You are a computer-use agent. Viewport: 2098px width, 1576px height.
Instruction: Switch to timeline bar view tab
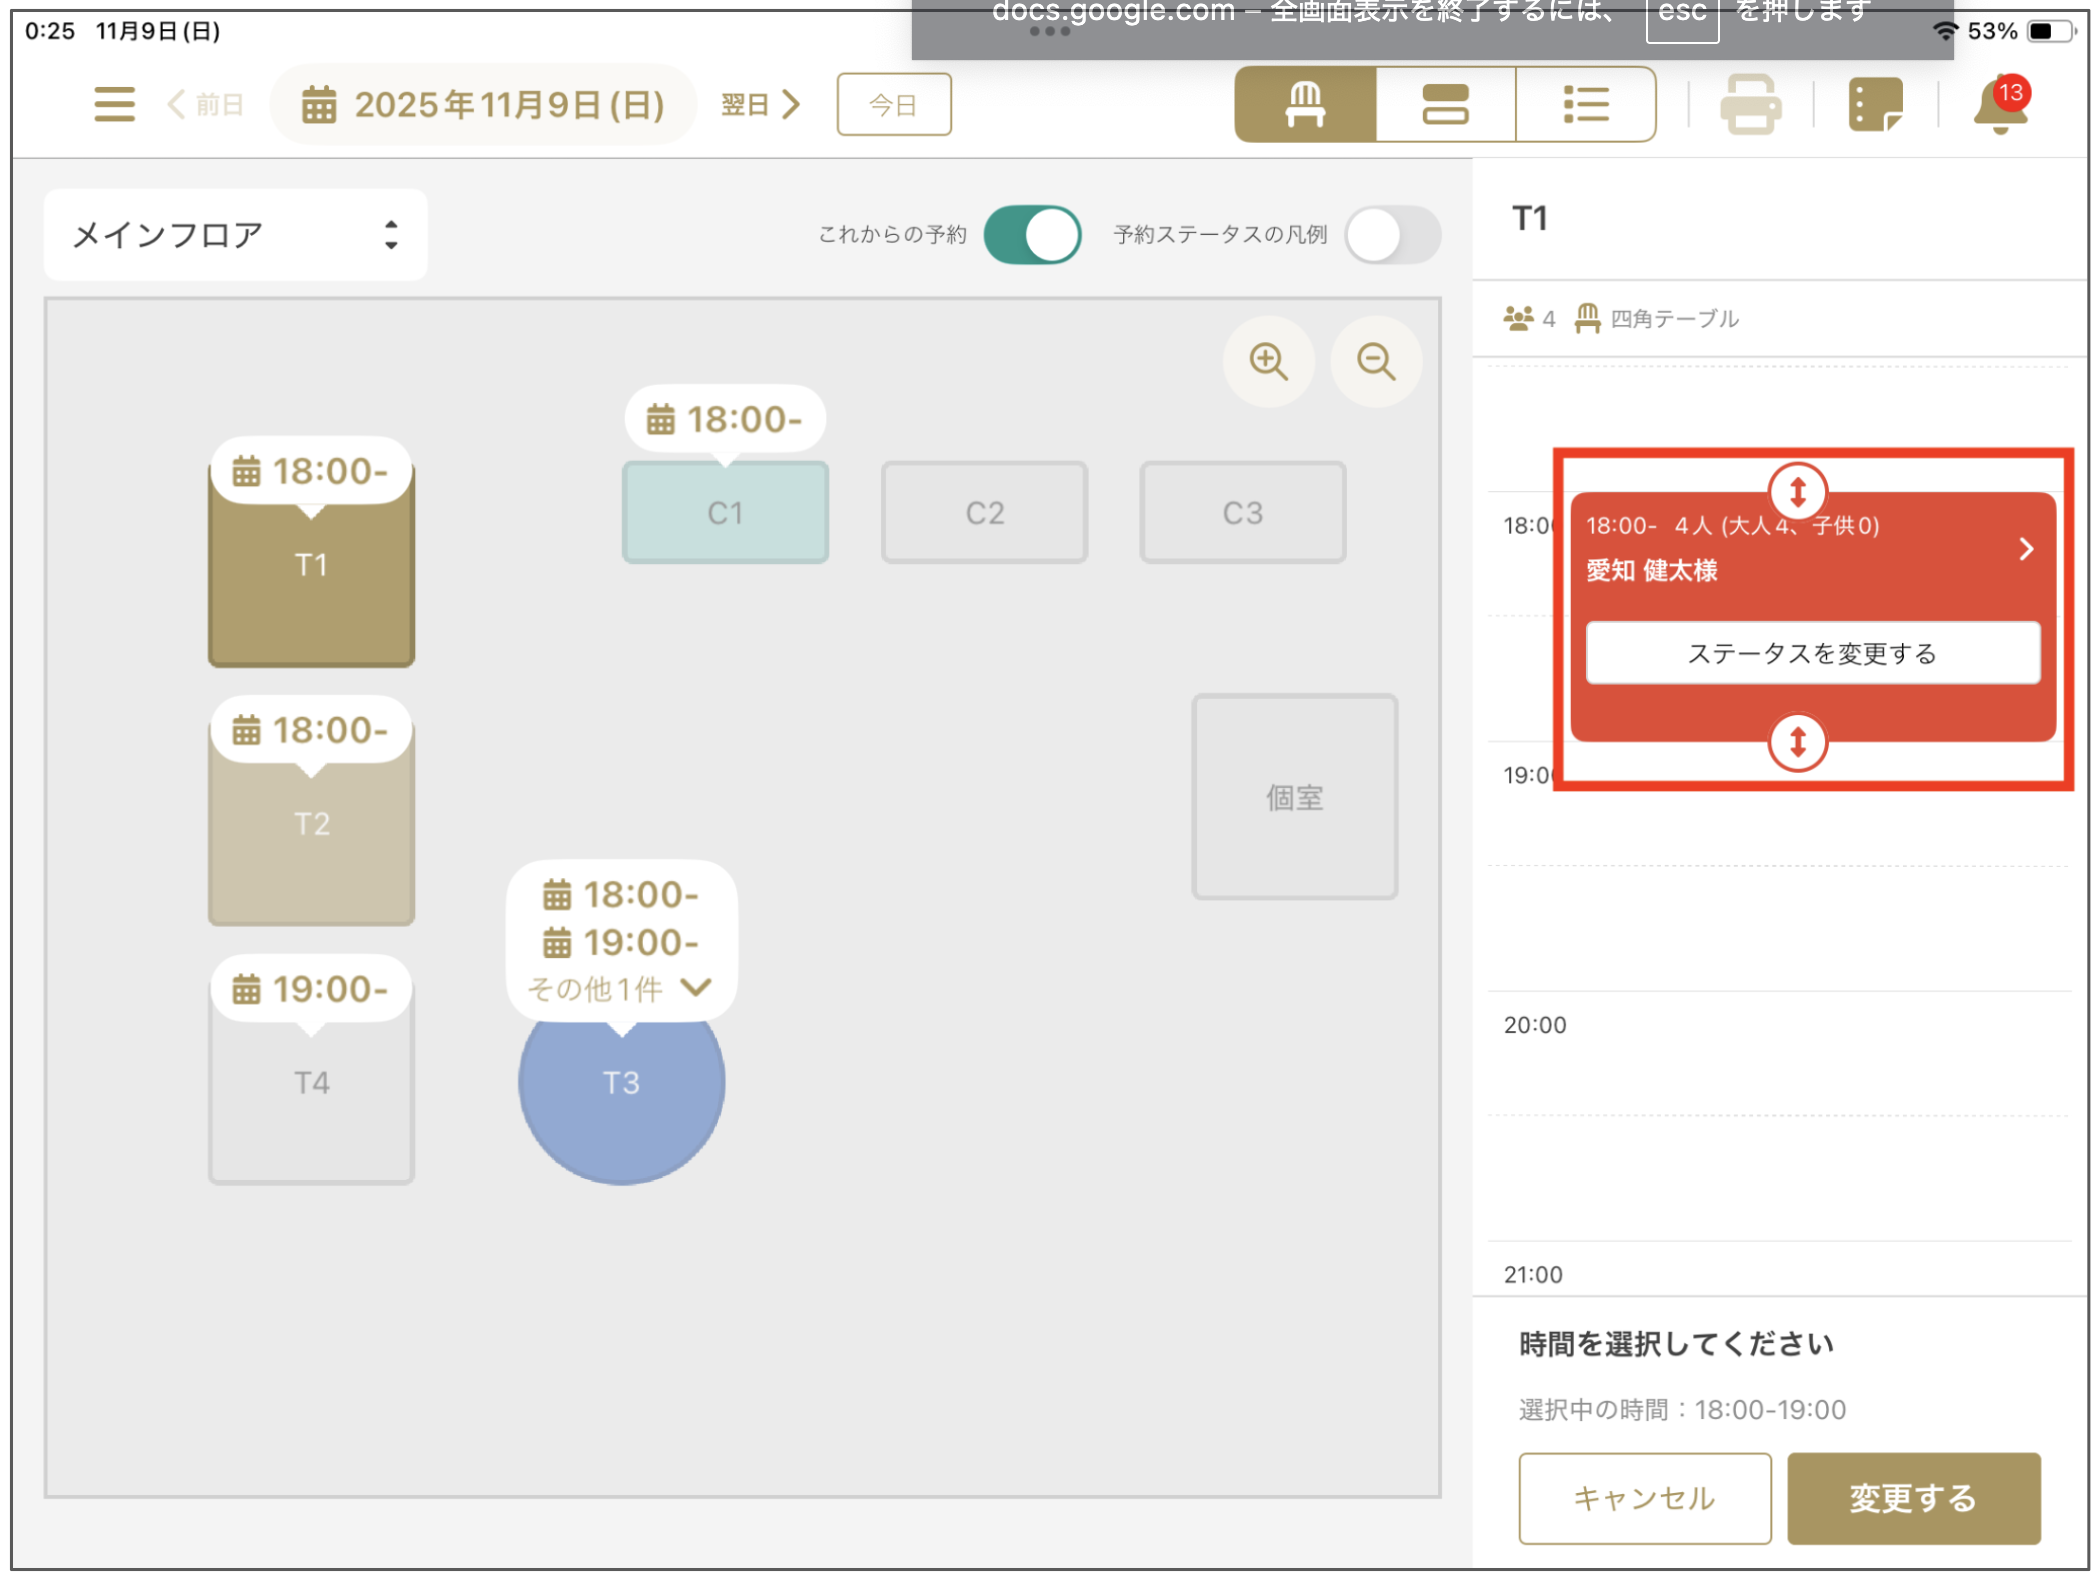[1444, 104]
